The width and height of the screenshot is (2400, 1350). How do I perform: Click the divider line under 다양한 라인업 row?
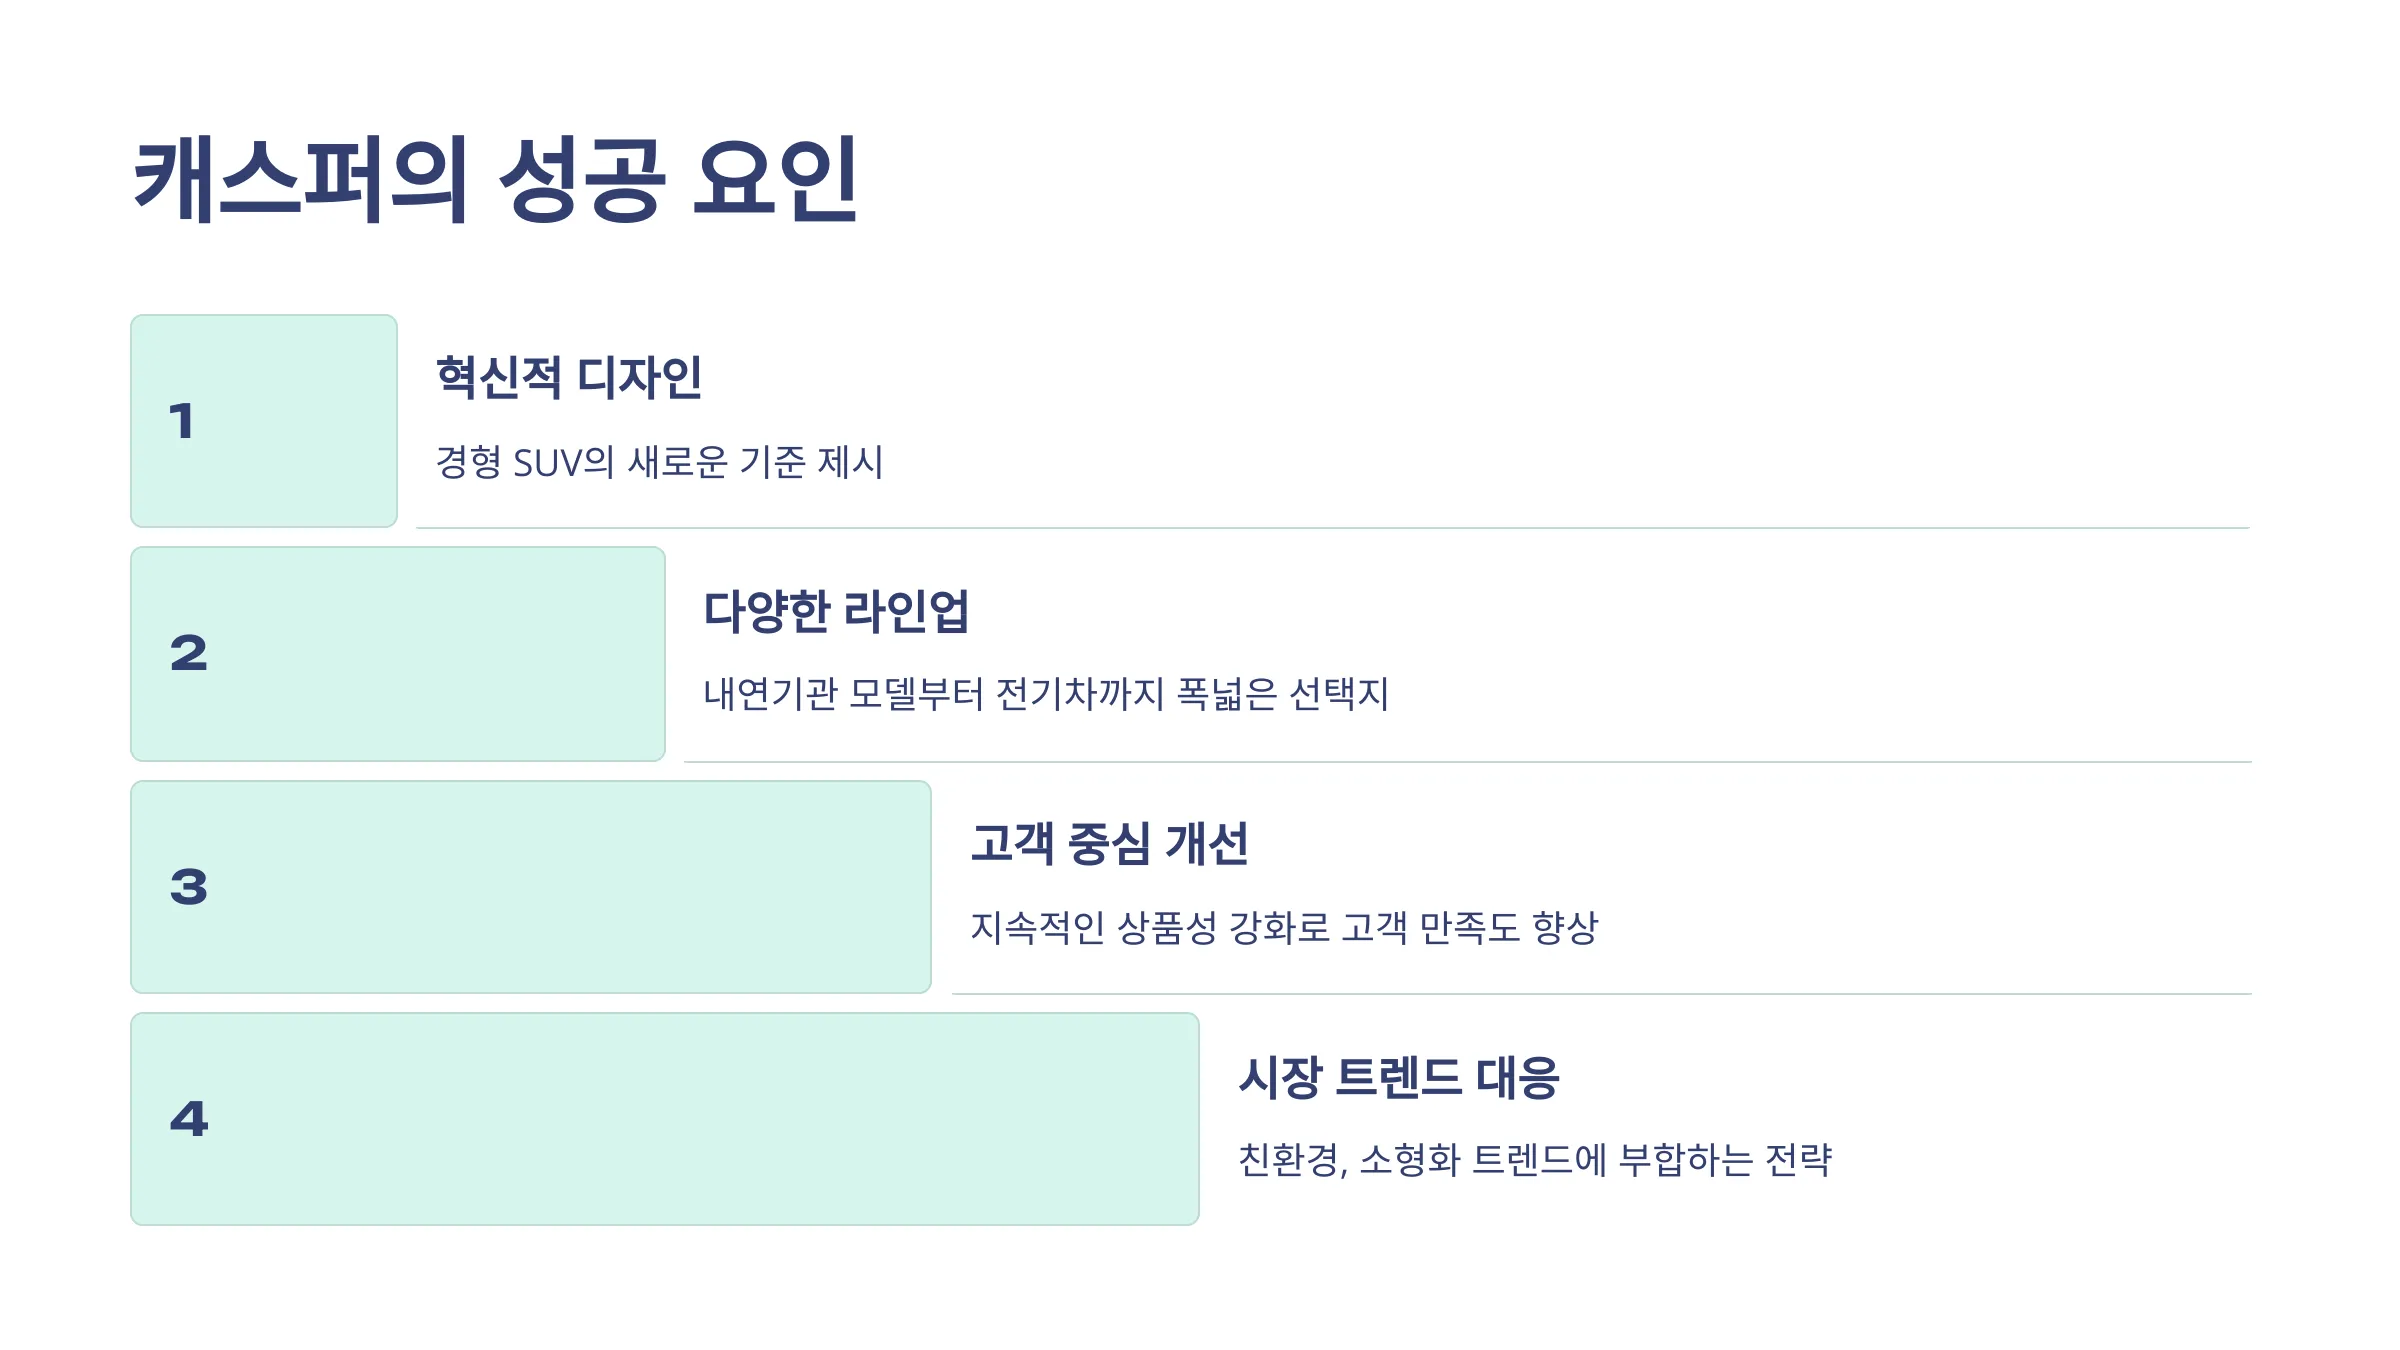tap(1468, 761)
